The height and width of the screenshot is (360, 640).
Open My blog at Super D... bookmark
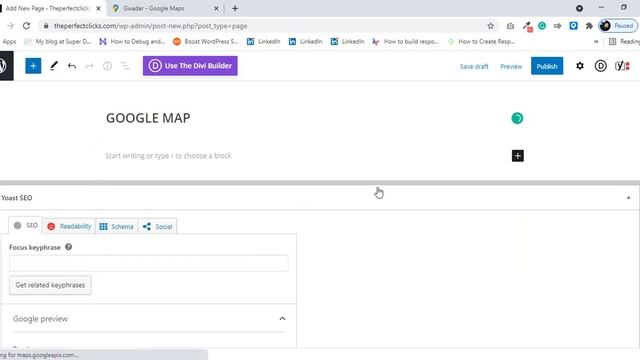(57, 42)
